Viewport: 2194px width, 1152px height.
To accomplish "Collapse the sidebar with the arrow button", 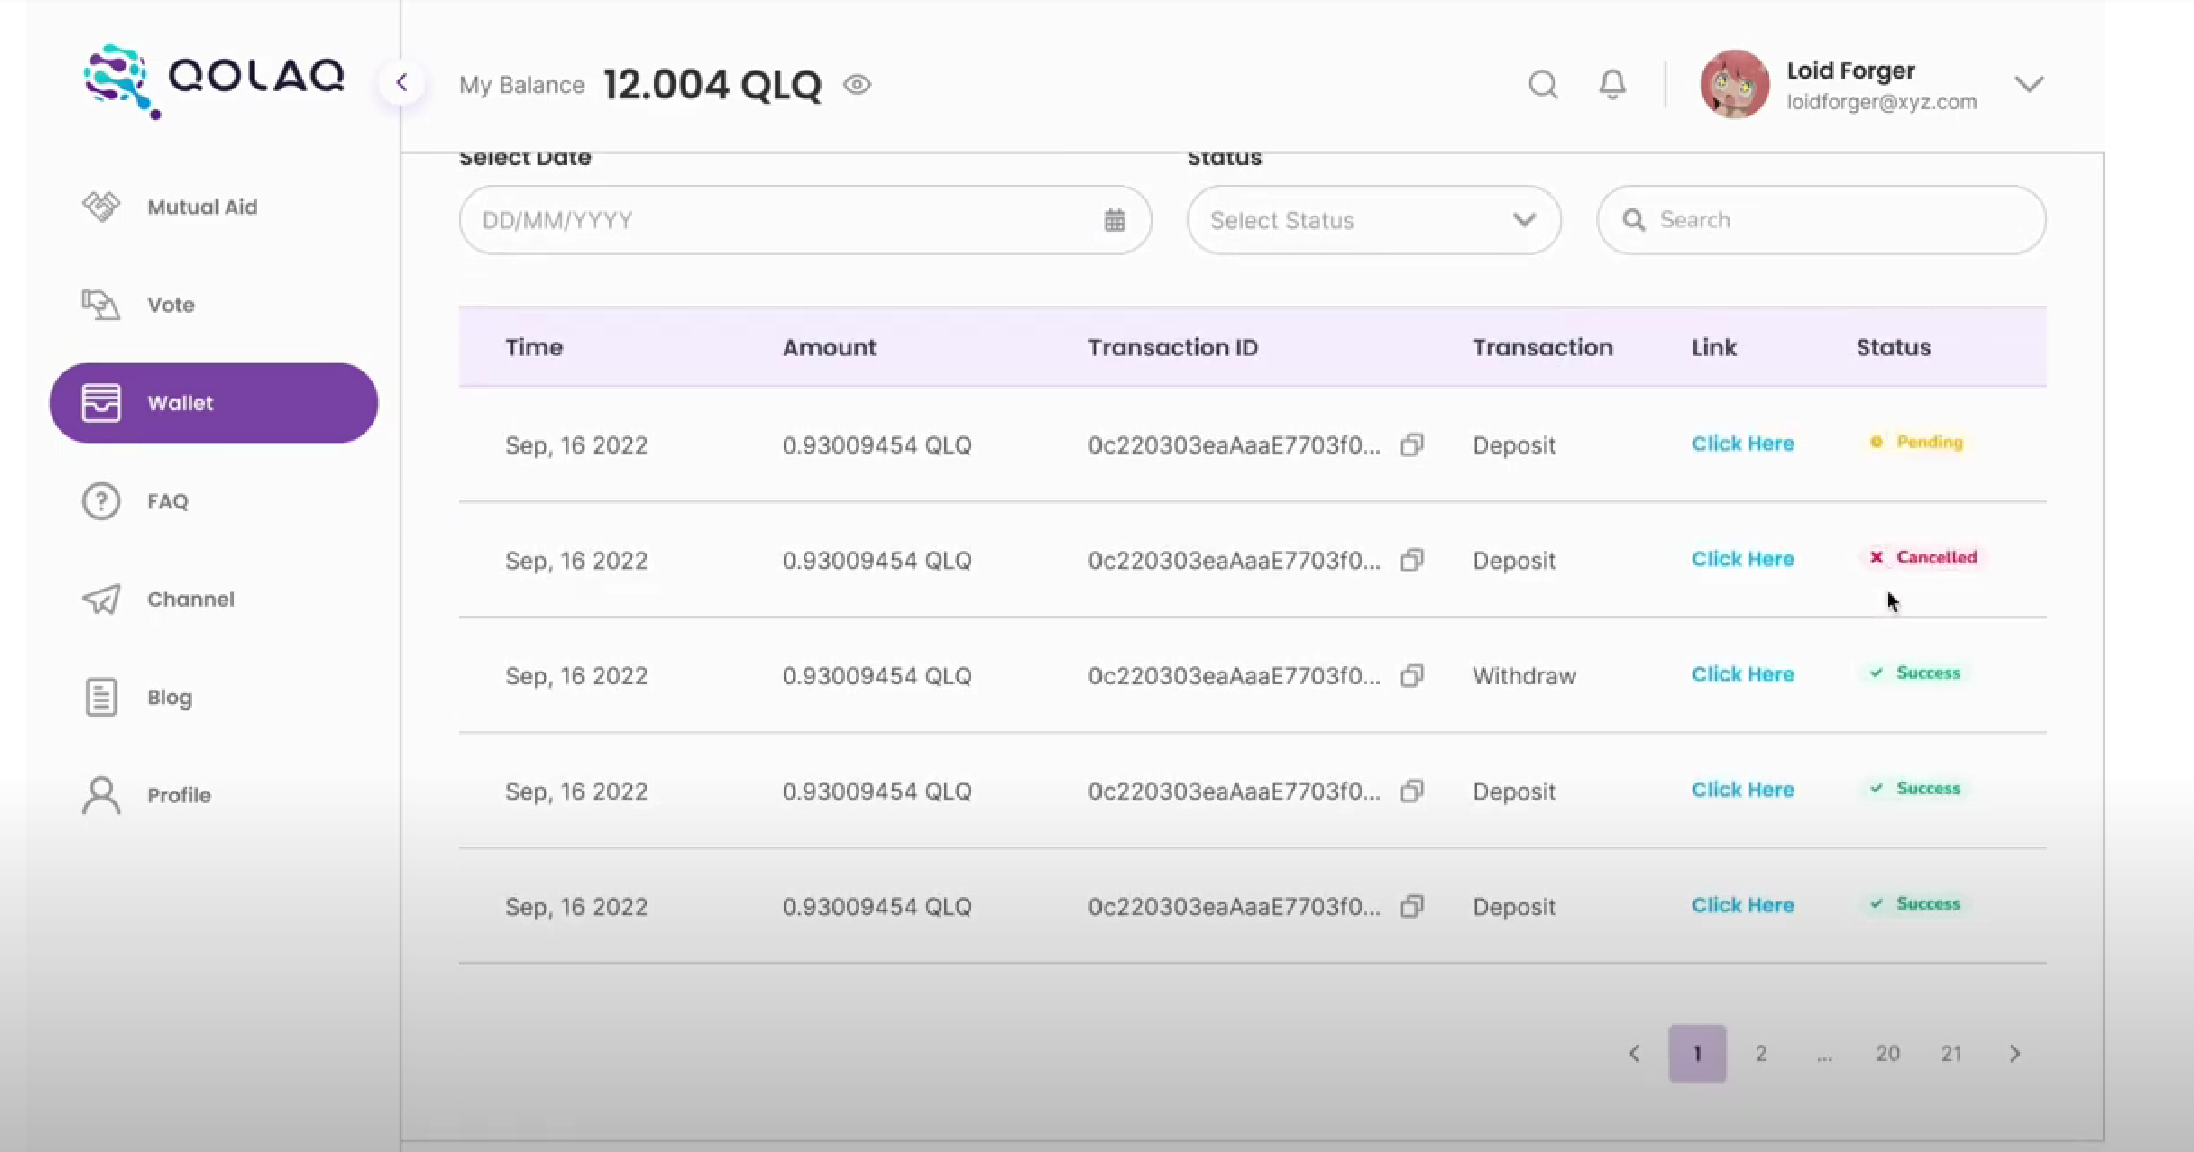I will pyautogui.click(x=402, y=83).
